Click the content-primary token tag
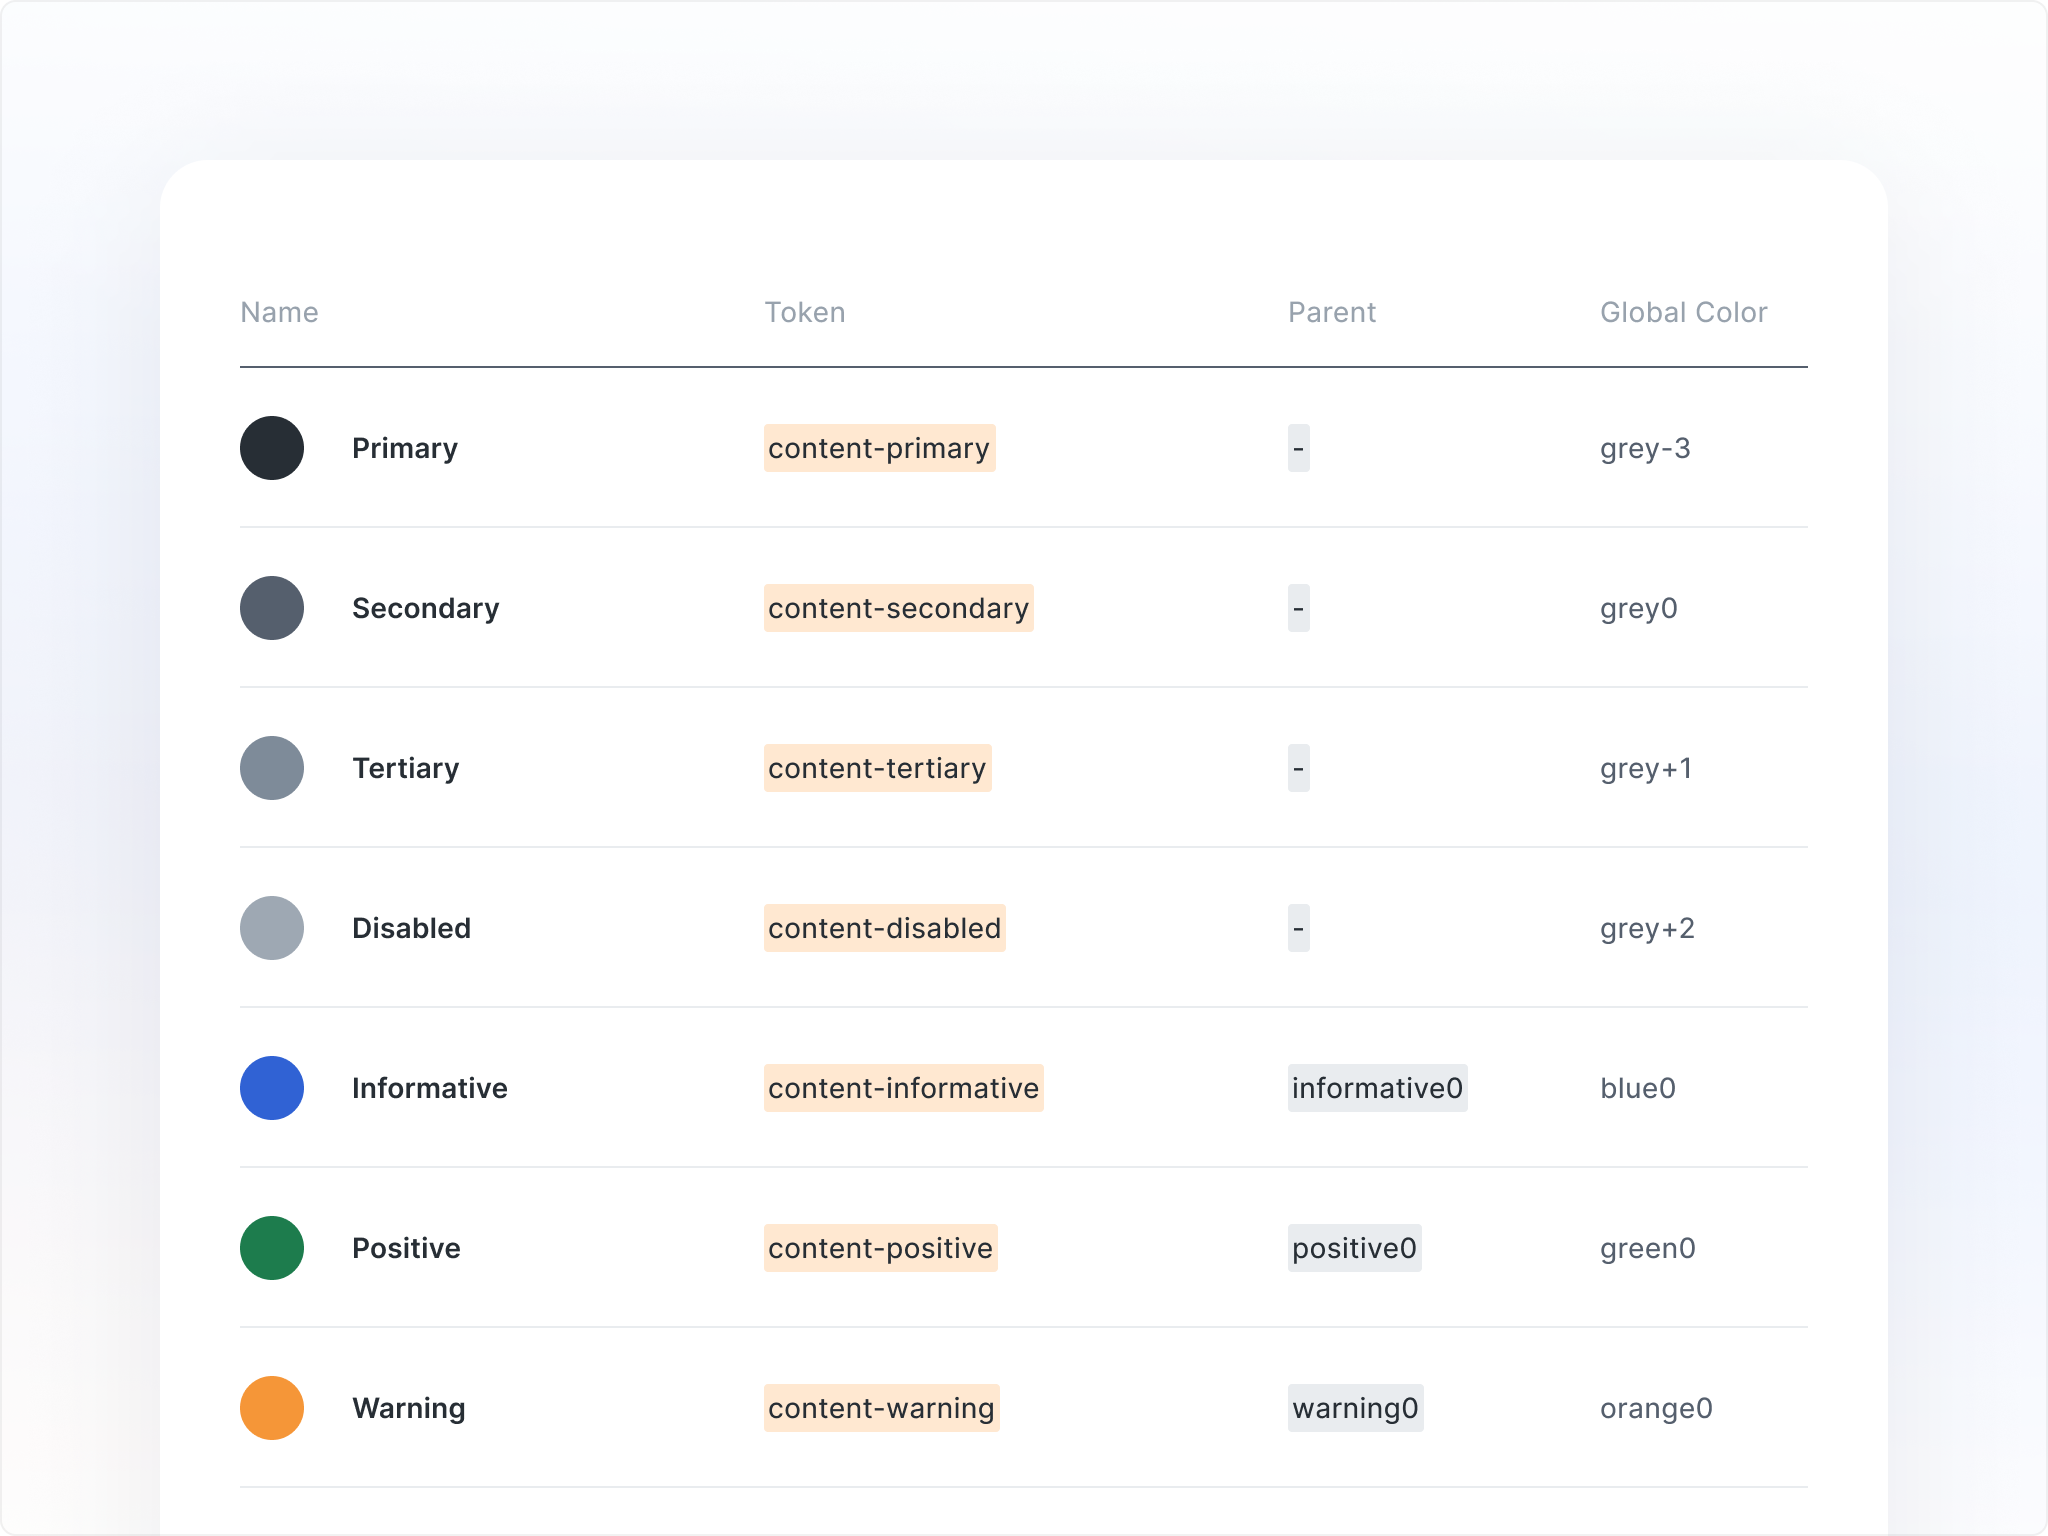Image resolution: width=2048 pixels, height=1536 pixels. (x=879, y=448)
